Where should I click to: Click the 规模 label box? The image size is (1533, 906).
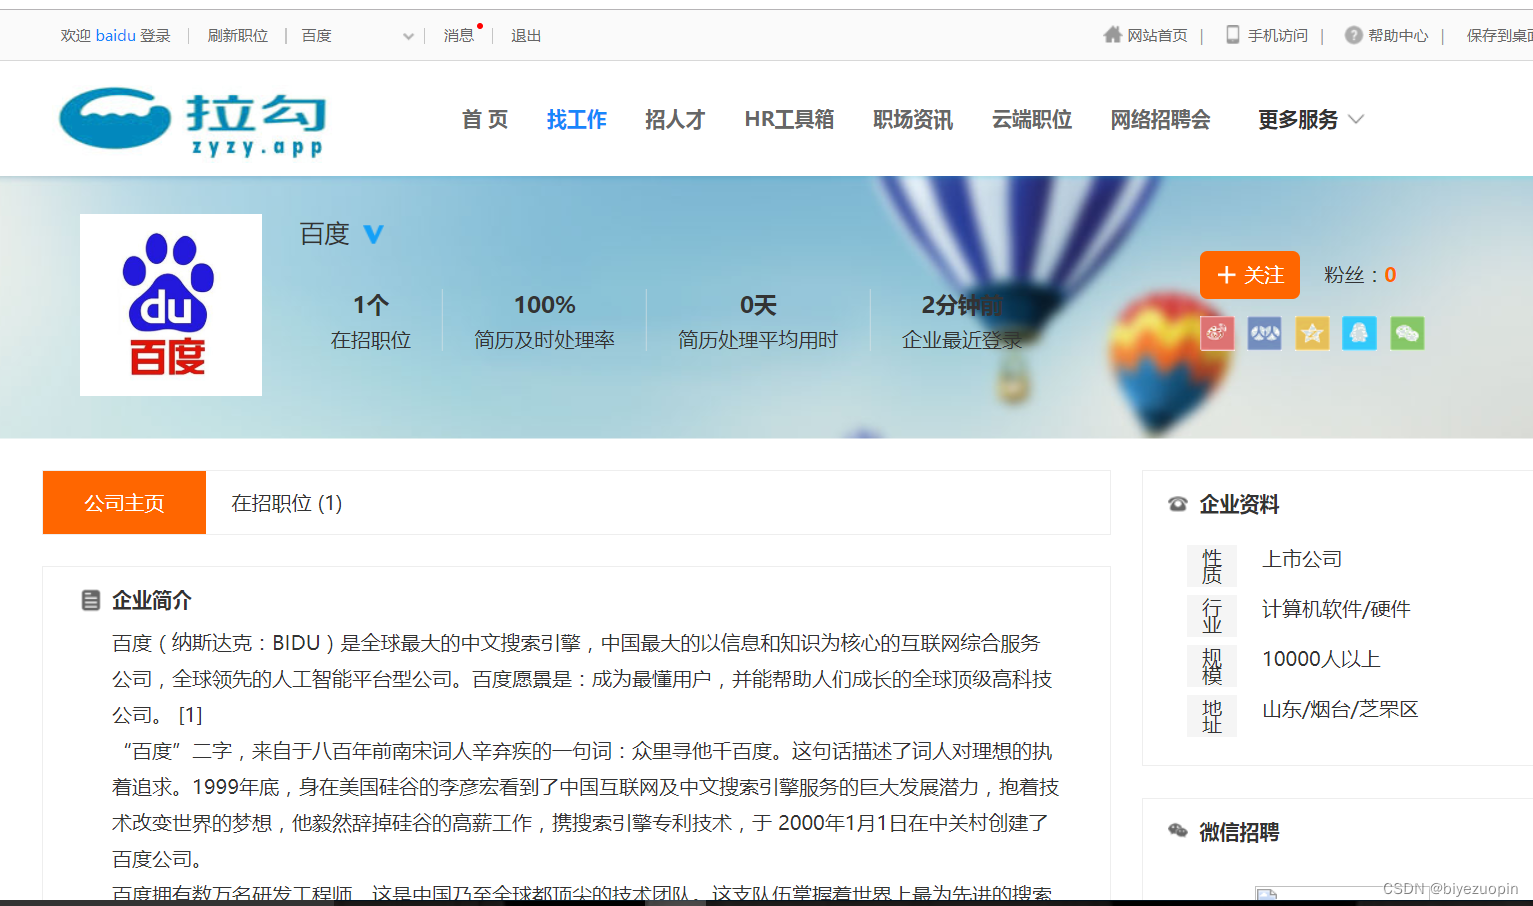point(1212,666)
